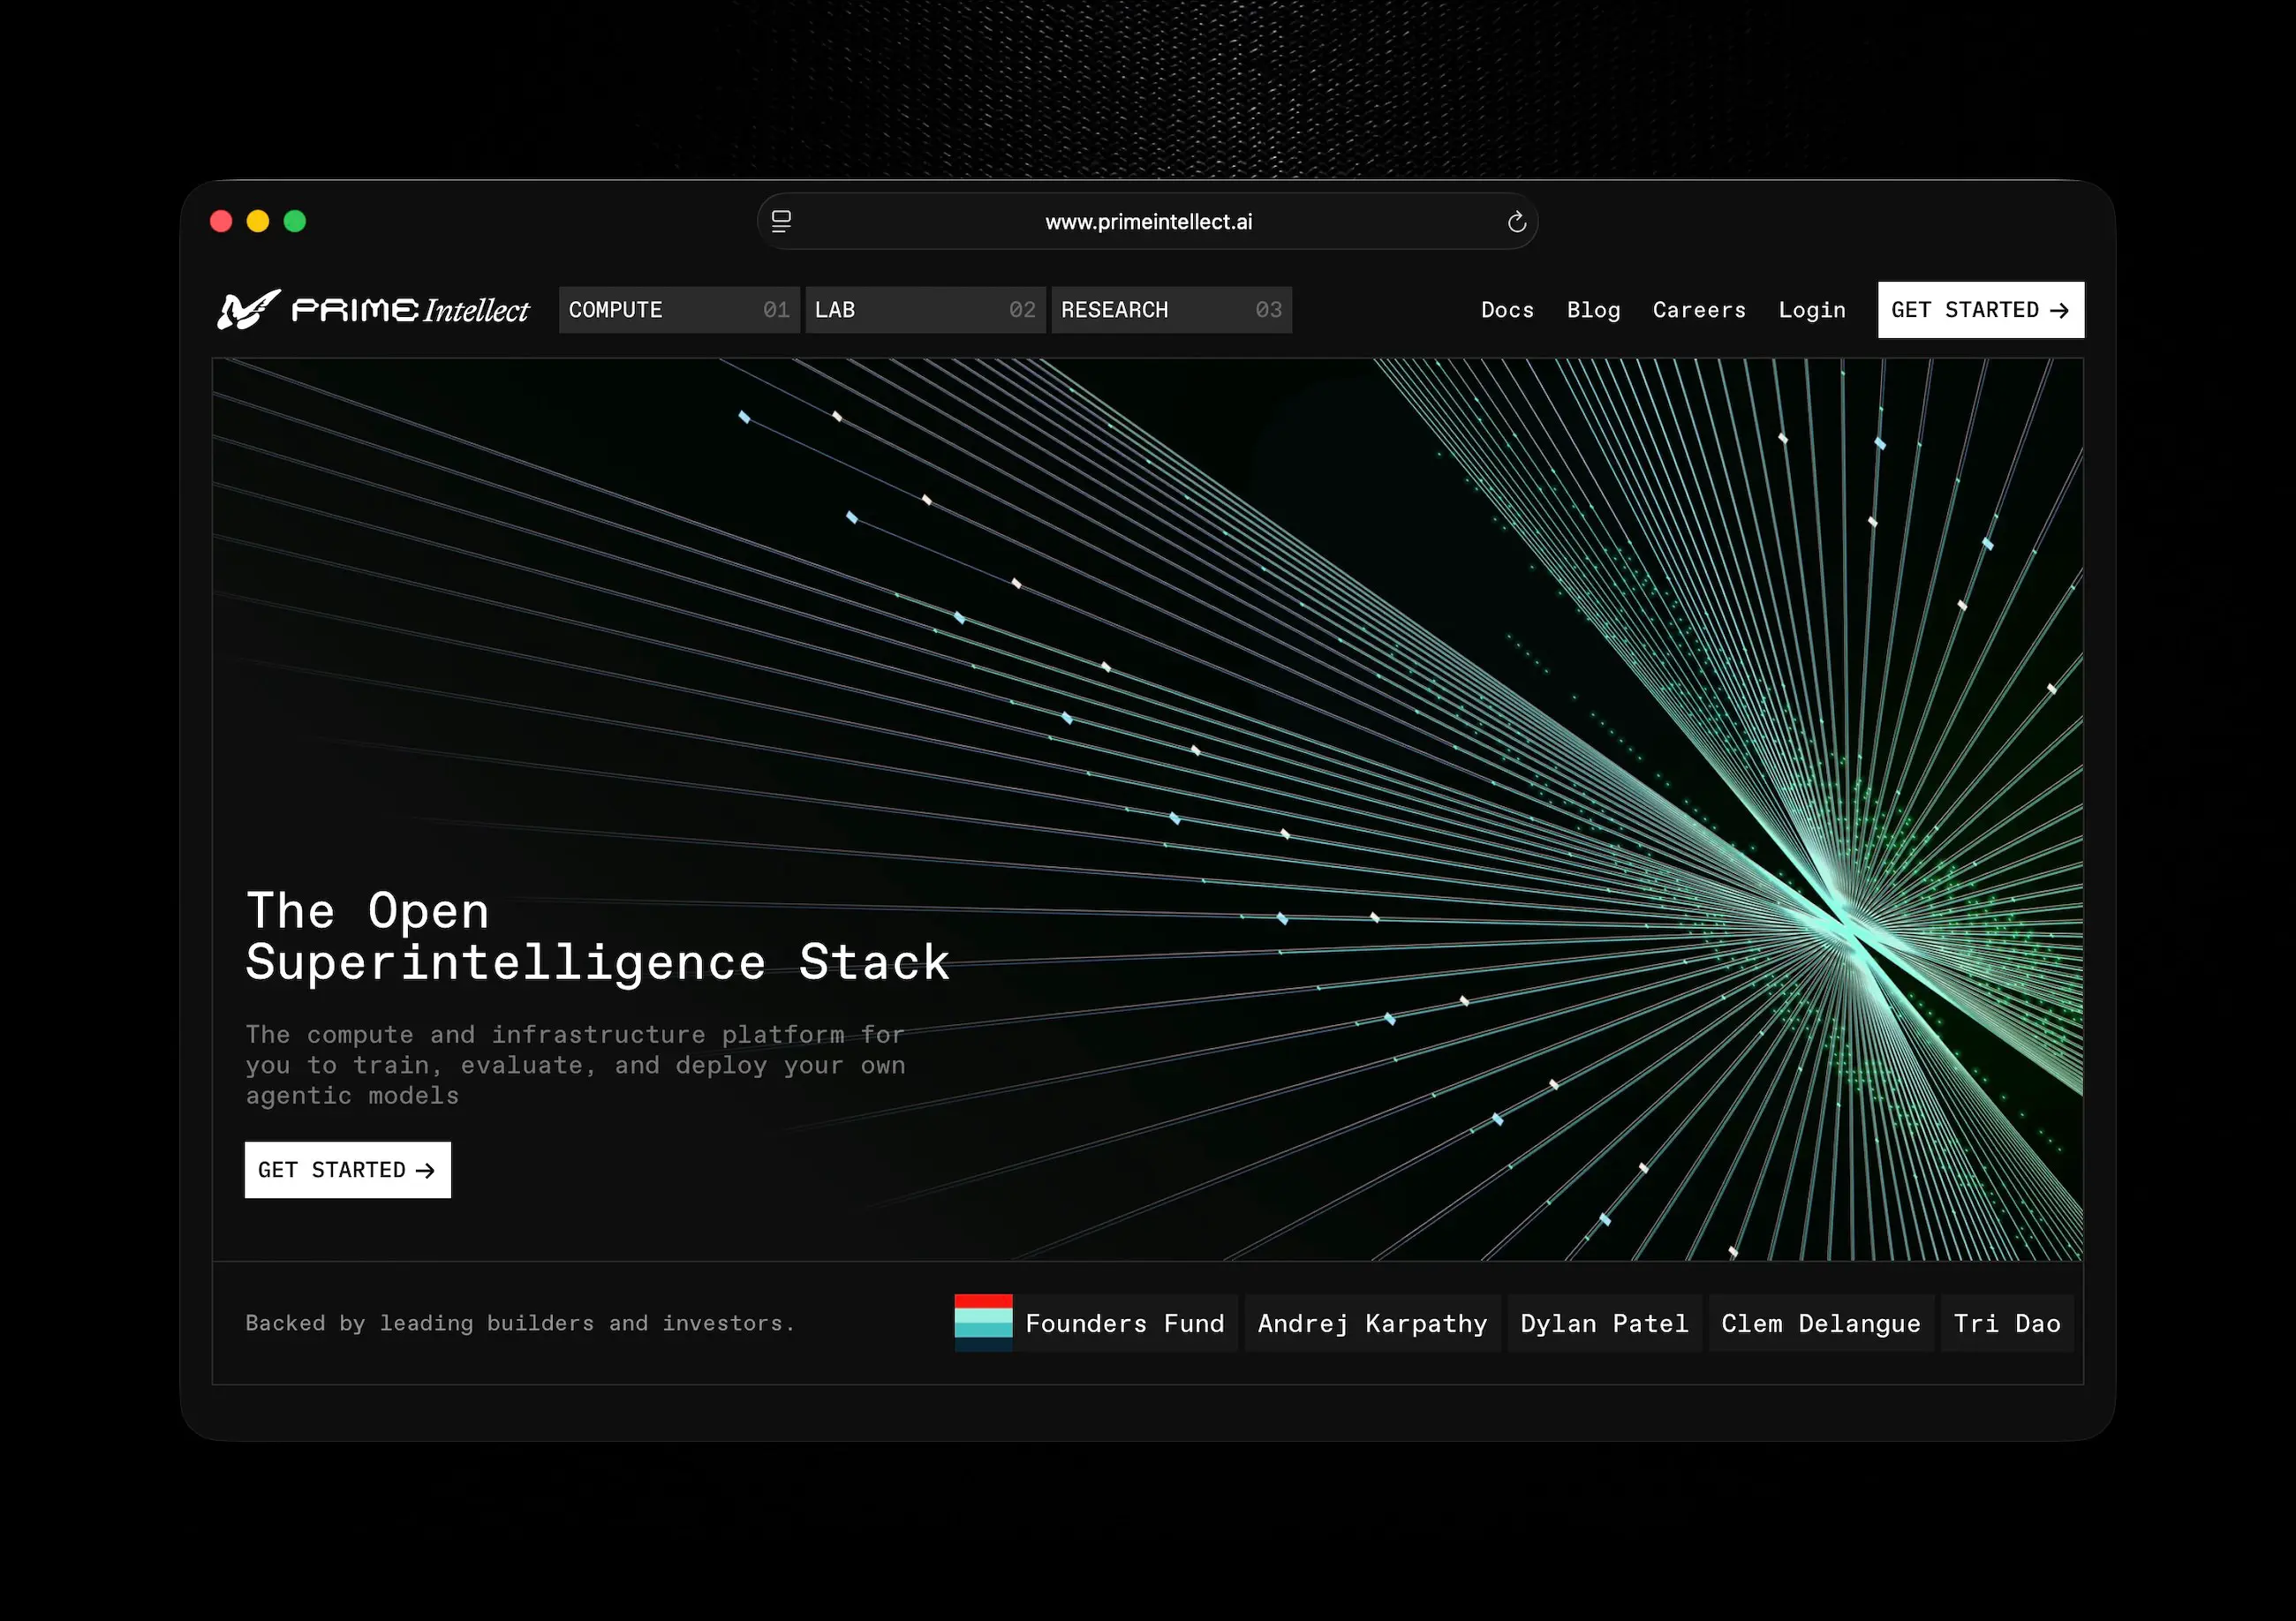Image resolution: width=2296 pixels, height=1621 pixels.
Task: Open the LAB 02 navigation menu
Action: tap(924, 310)
